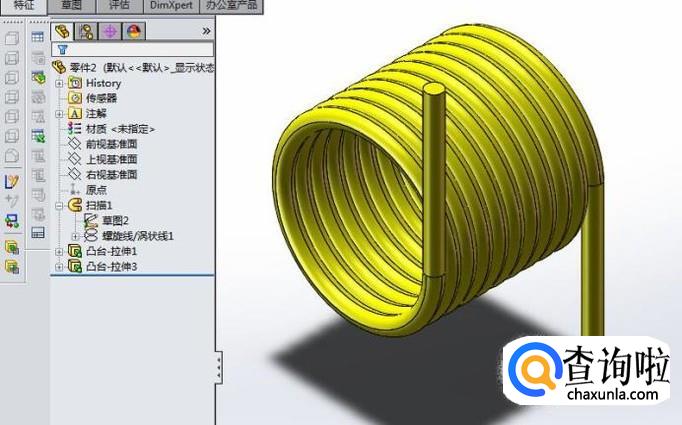Expand the 凸台-拉伸1 node
682x425 pixels.
(x=59, y=251)
